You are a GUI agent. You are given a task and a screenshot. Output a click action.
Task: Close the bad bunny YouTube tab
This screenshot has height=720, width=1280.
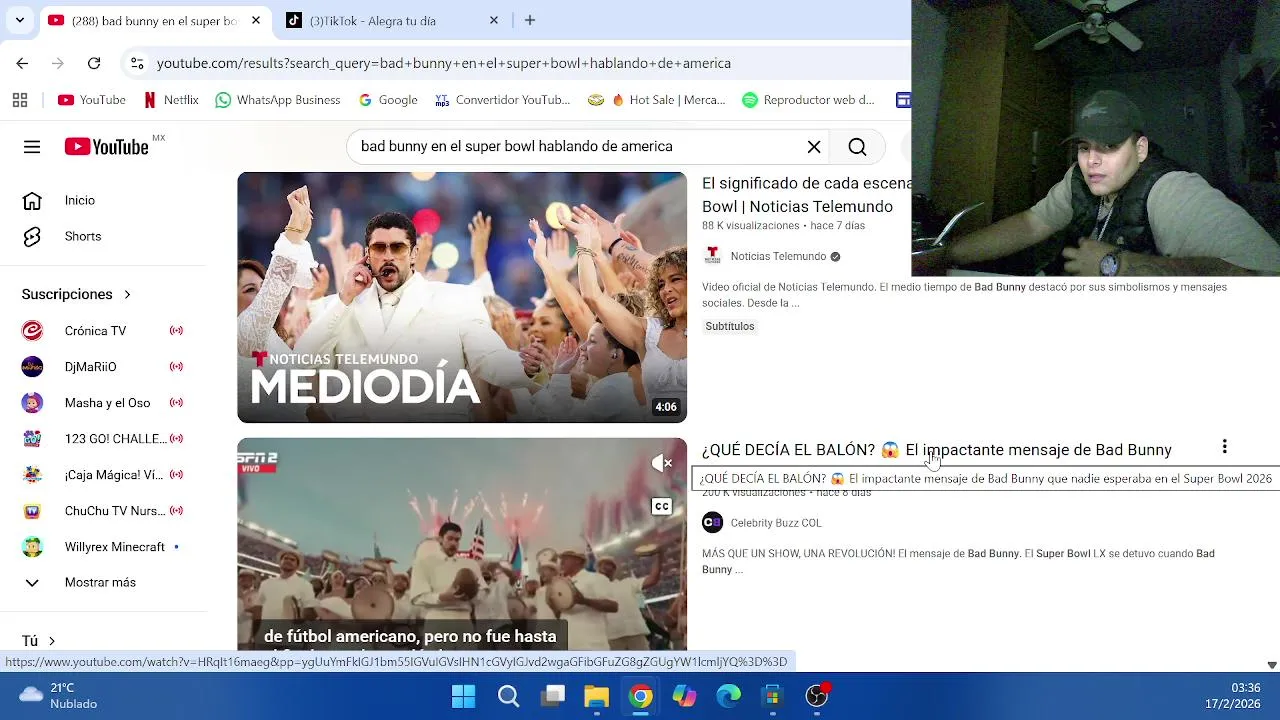pyautogui.click(x=256, y=20)
